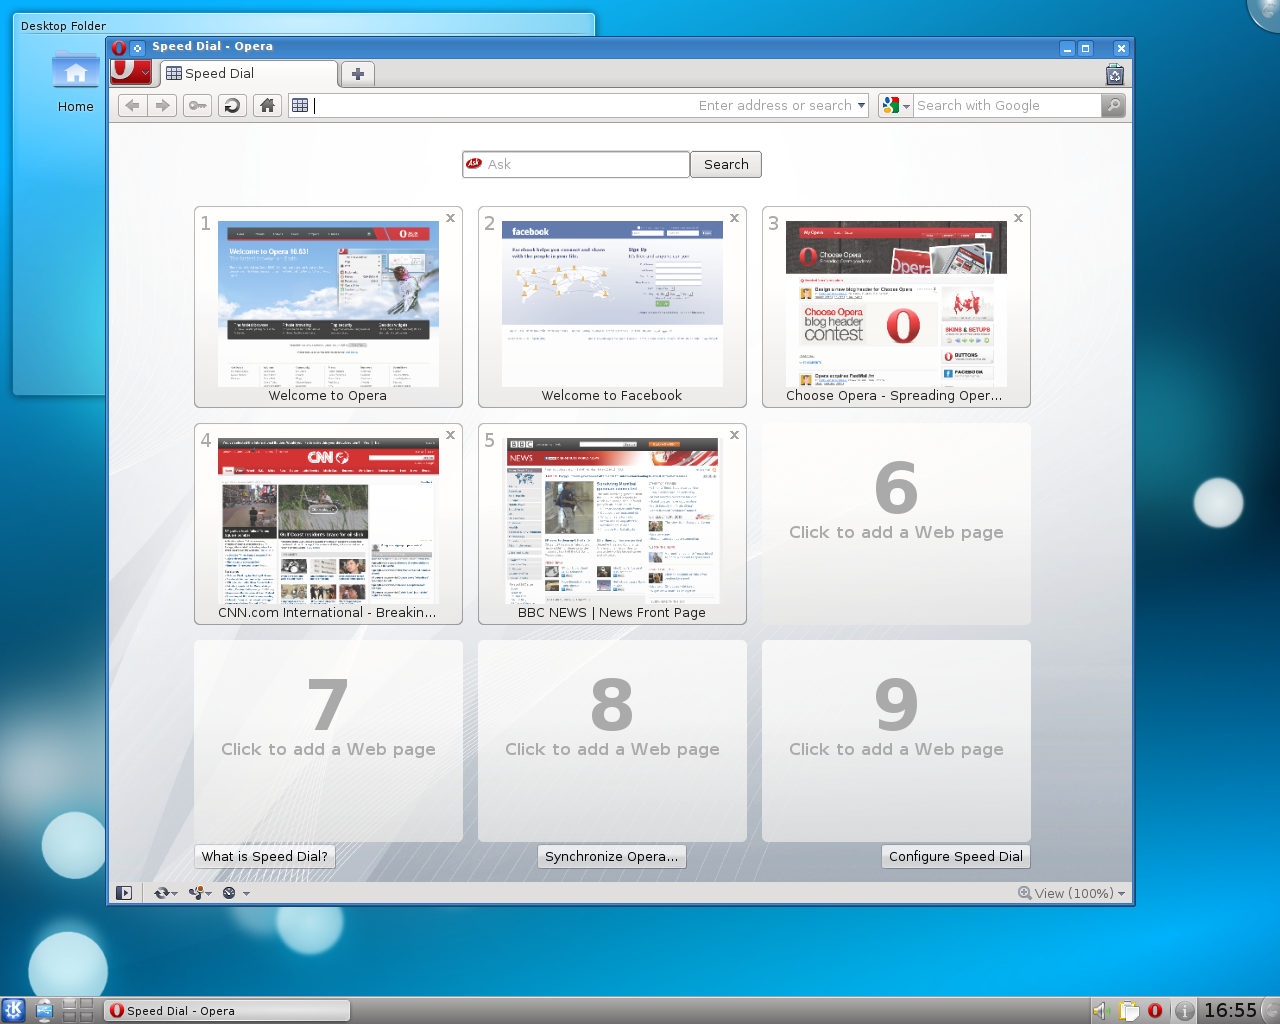Remove Welcome to Facebook speed dial entry
This screenshot has height=1024, width=1280.
tap(734, 218)
